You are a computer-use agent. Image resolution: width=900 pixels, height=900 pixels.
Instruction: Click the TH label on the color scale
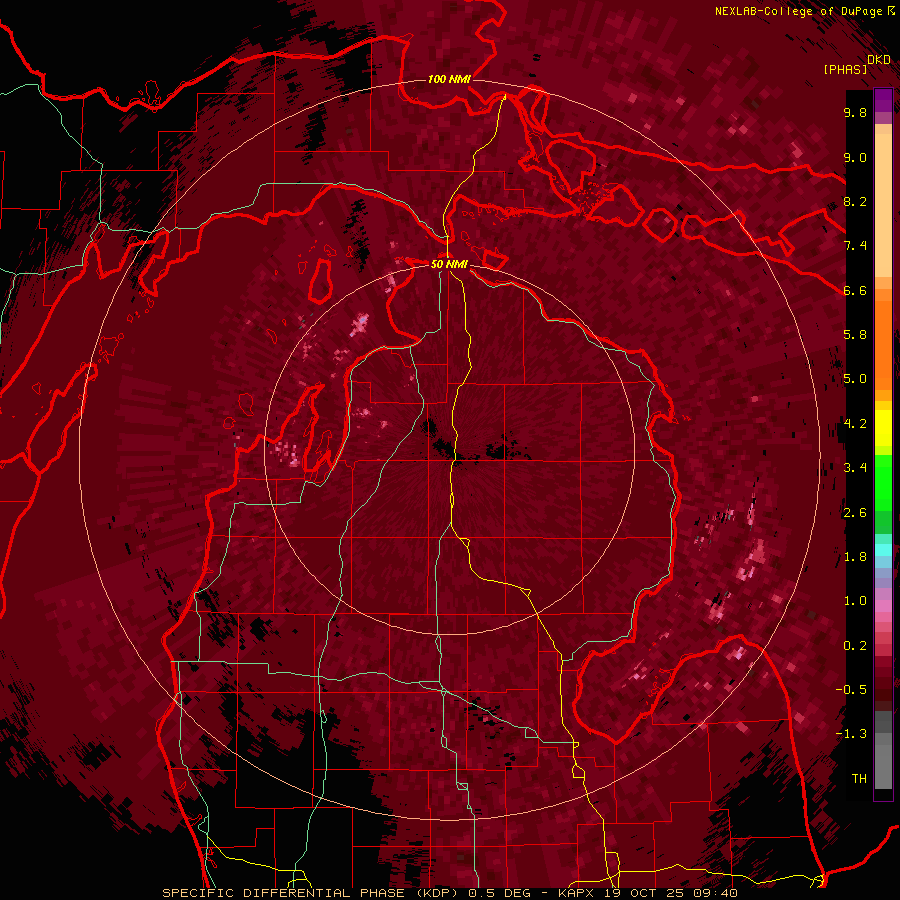click(859, 779)
